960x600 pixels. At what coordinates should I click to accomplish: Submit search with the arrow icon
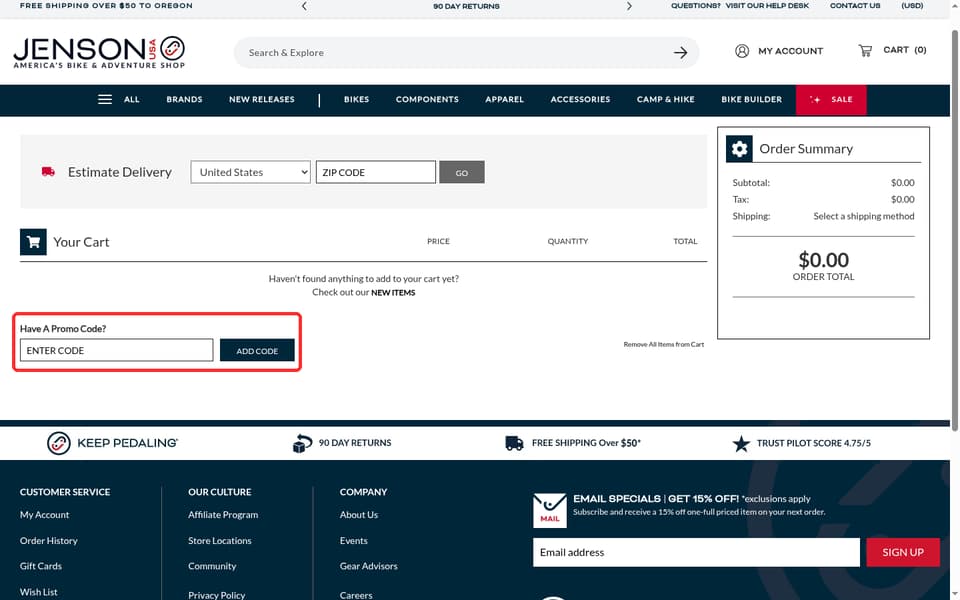(x=680, y=53)
